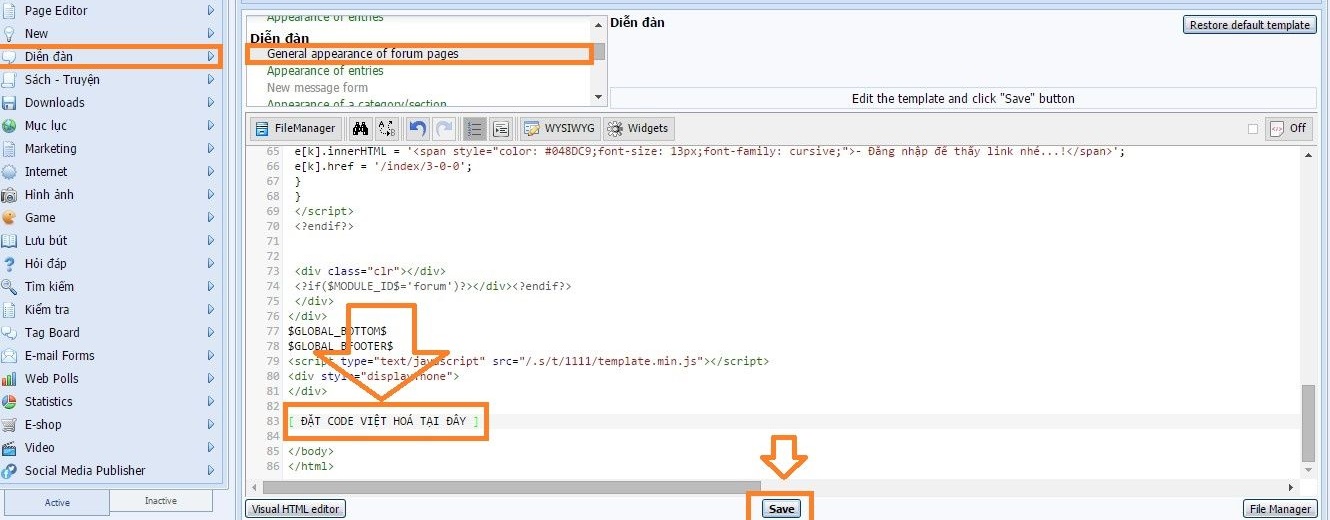
Task: Click the Social Media Publisher icon
Action: click(x=9, y=470)
